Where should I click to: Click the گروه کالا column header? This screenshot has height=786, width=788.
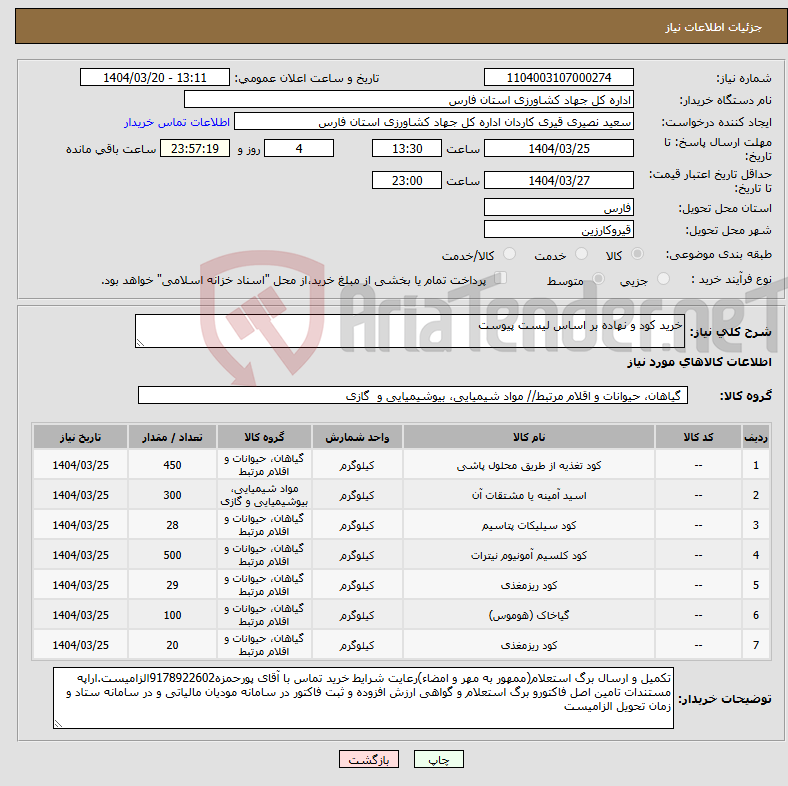point(264,437)
